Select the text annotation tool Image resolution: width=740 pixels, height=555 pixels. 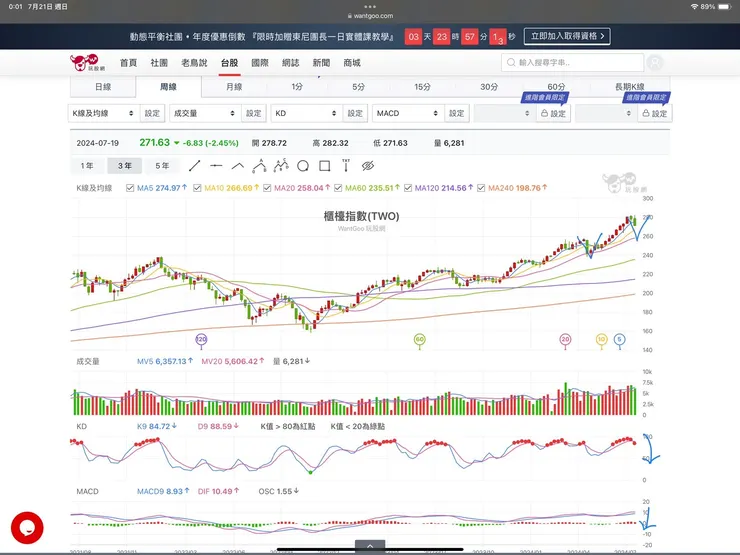[x=346, y=165]
